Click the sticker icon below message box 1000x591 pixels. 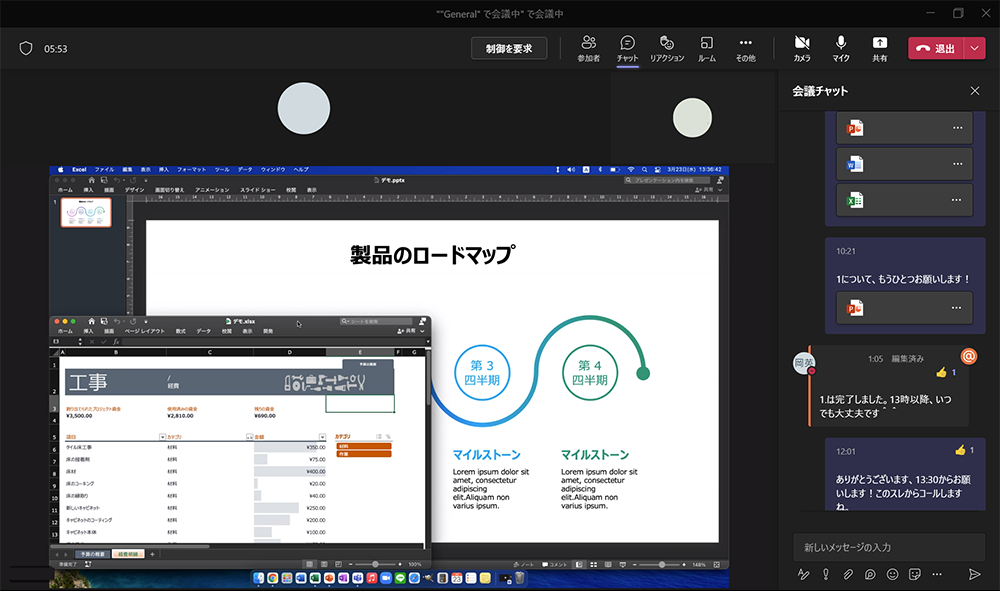[915, 574]
